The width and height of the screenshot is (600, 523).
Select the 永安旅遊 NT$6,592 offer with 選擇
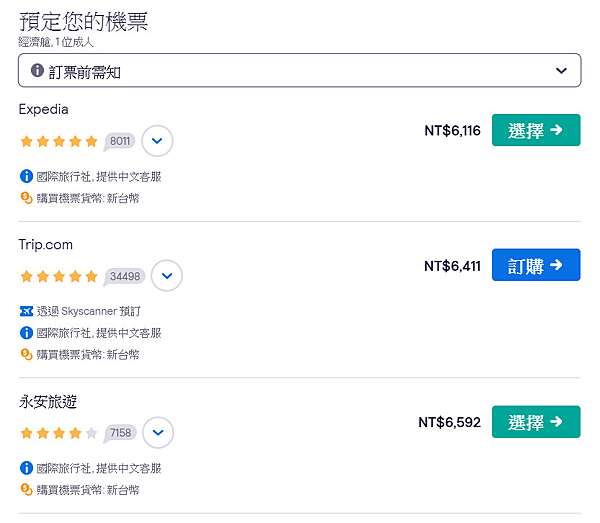pyautogui.click(x=536, y=422)
